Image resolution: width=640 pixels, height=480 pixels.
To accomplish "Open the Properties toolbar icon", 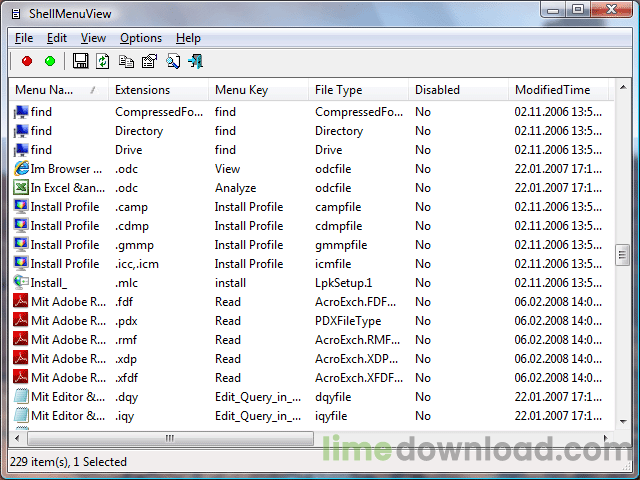I will pyautogui.click(x=149, y=61).
